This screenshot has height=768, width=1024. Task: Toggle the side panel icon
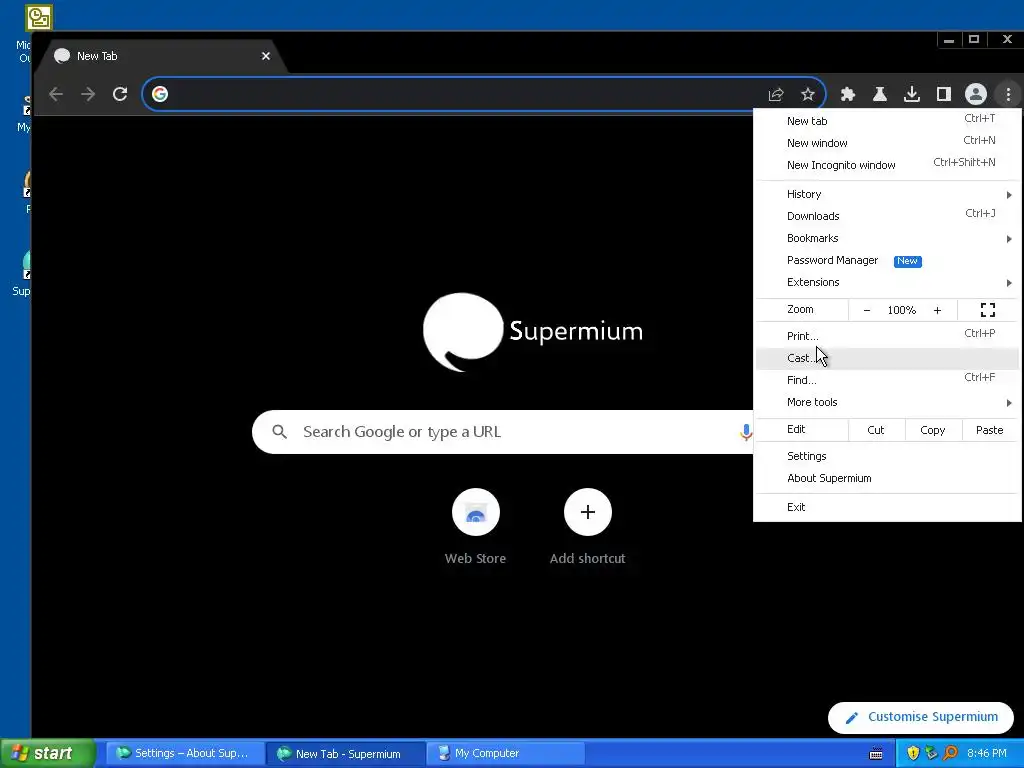(x=944, y=95)
